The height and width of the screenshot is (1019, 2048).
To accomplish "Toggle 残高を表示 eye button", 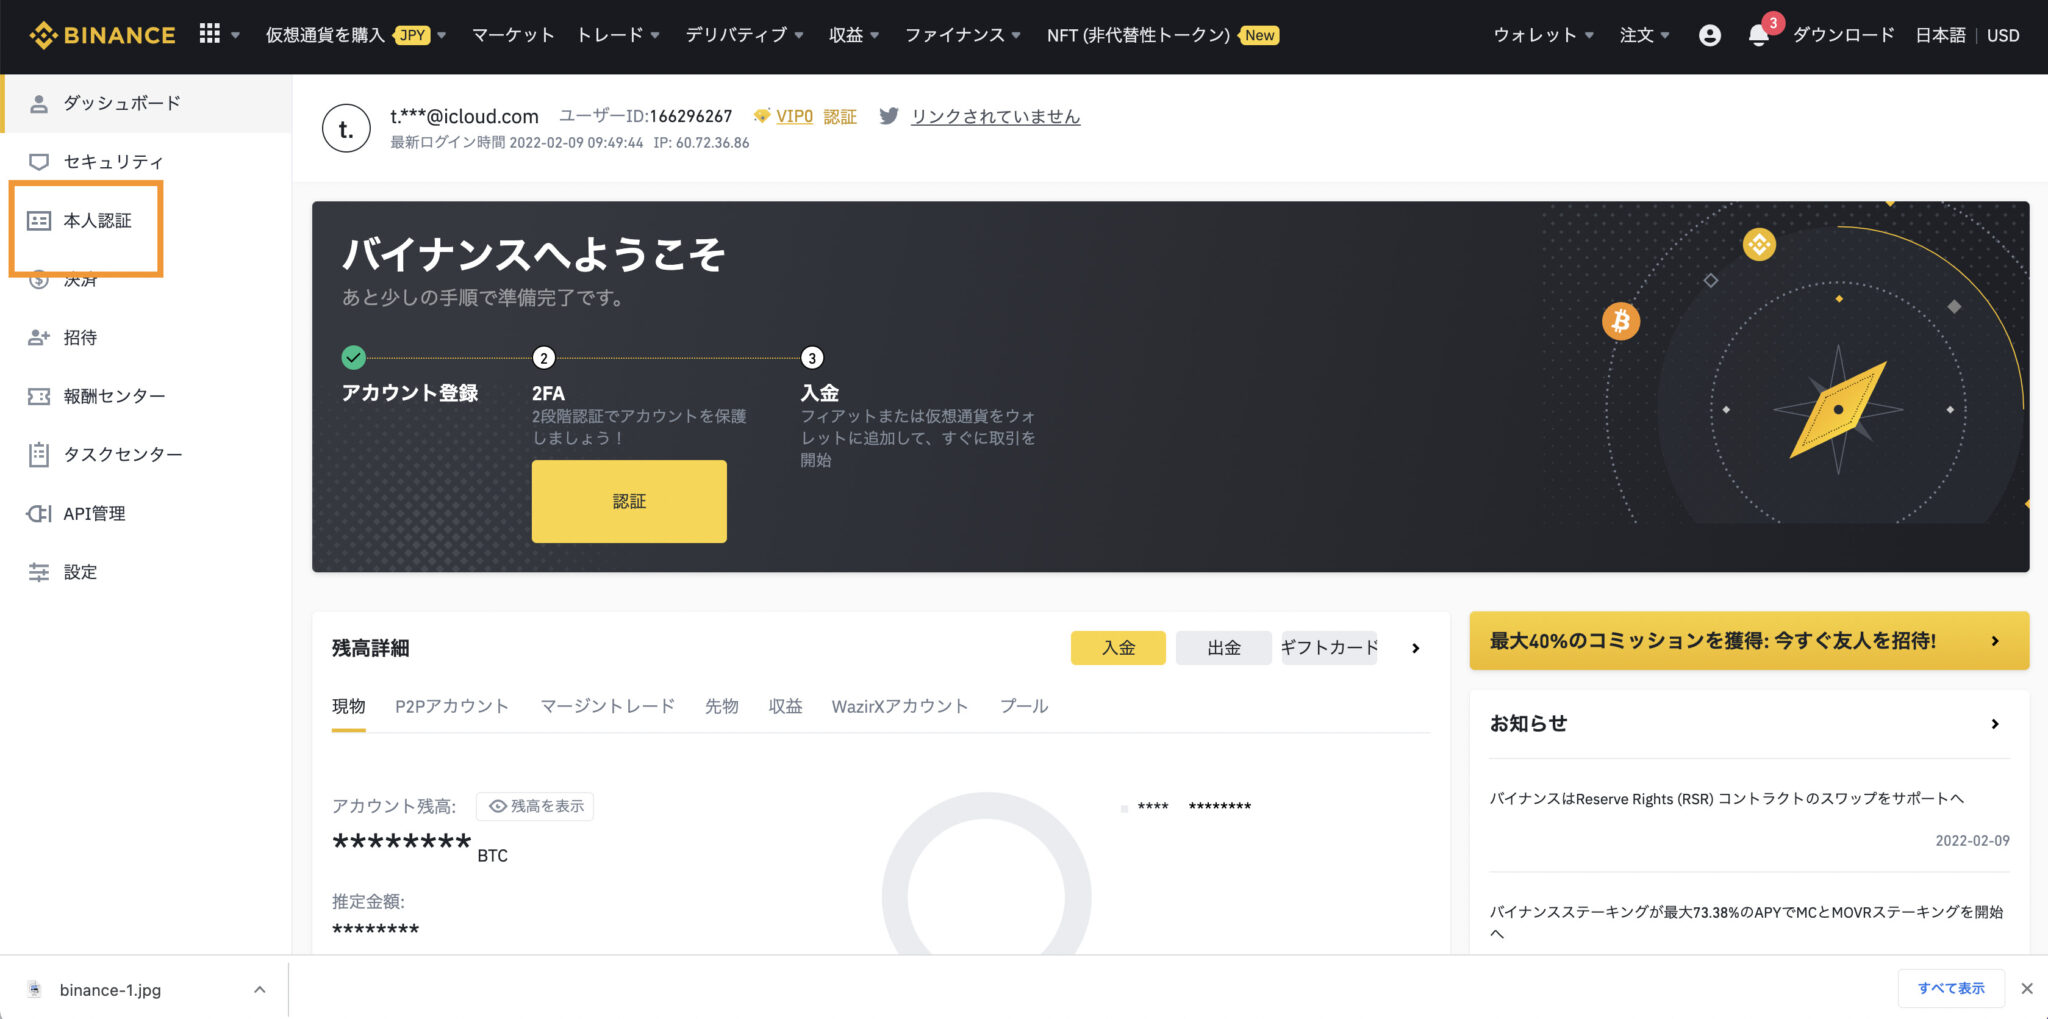I will [x=535, y=806].
